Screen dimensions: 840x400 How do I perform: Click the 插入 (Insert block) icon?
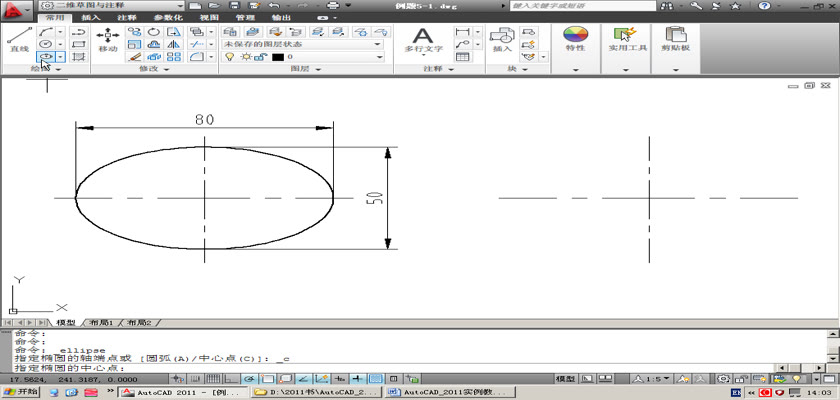point(502,40)
